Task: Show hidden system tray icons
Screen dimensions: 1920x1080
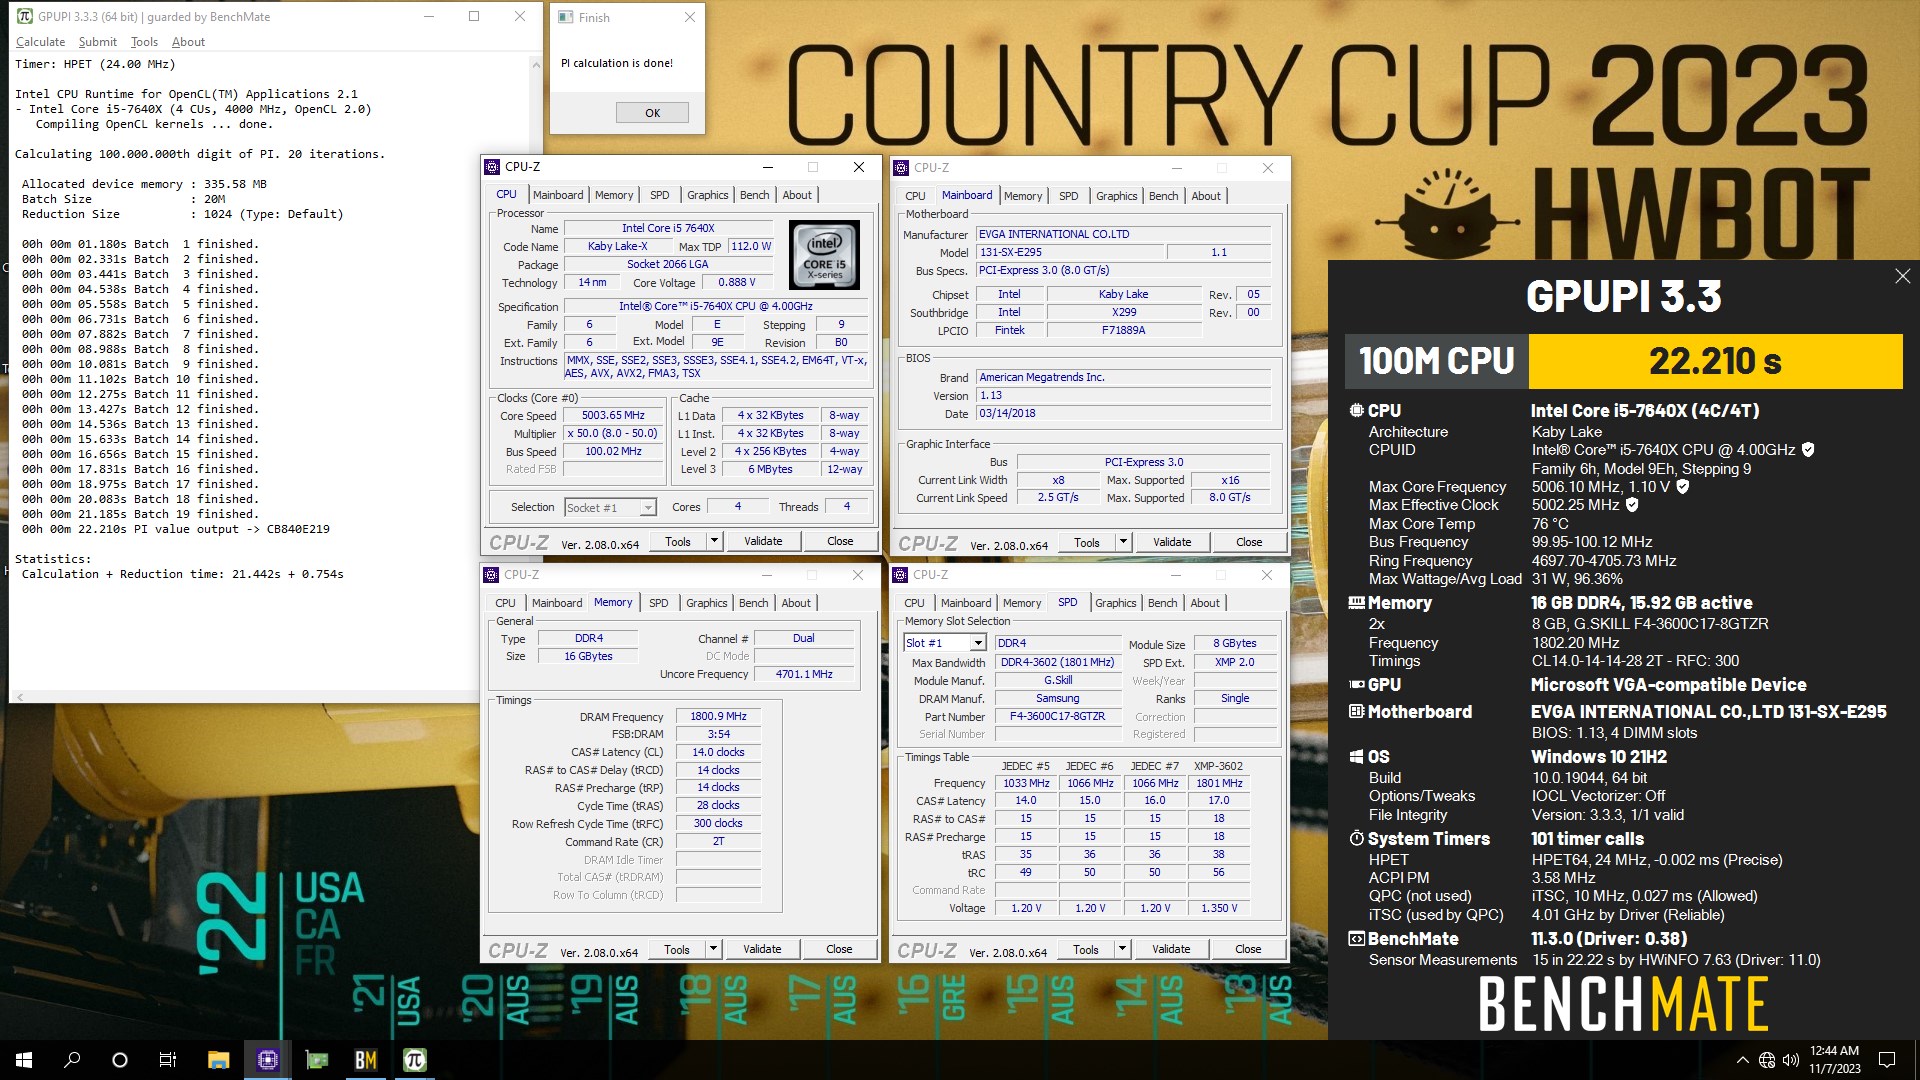Action: 1743,1060
